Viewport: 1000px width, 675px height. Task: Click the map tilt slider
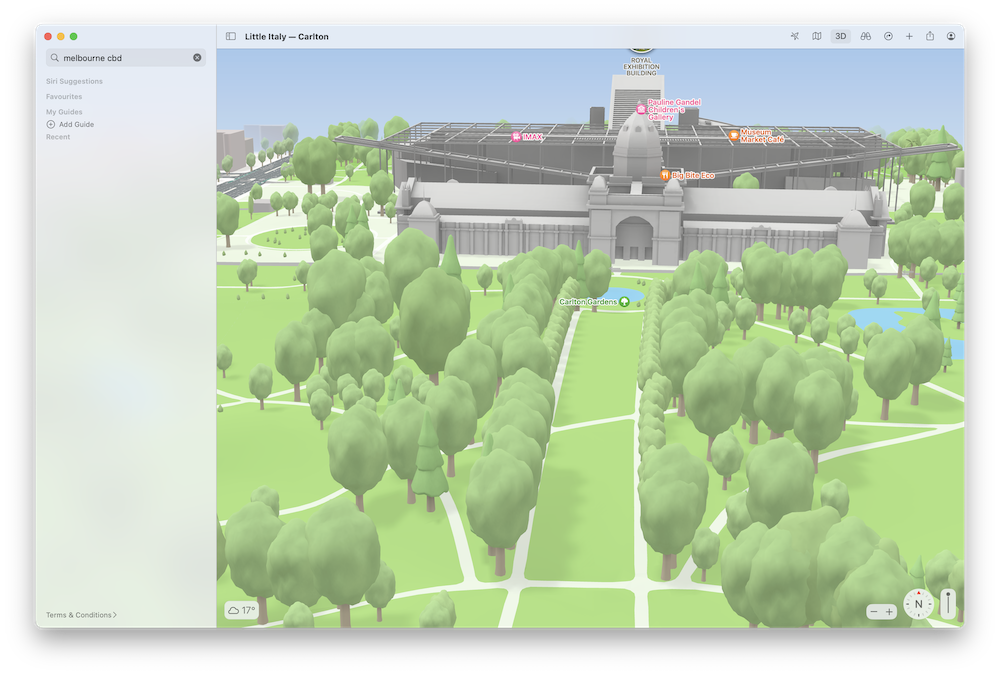click(947, 603)
